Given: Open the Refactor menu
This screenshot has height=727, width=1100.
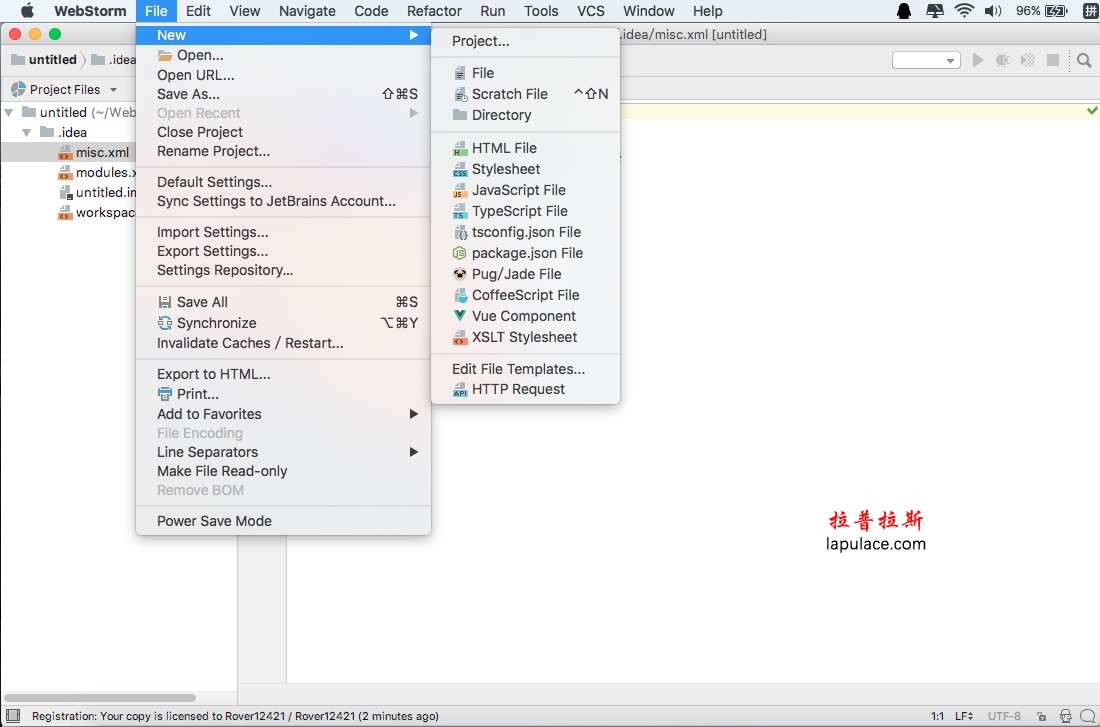Looking at the screenshot, I should coord(434,11).
